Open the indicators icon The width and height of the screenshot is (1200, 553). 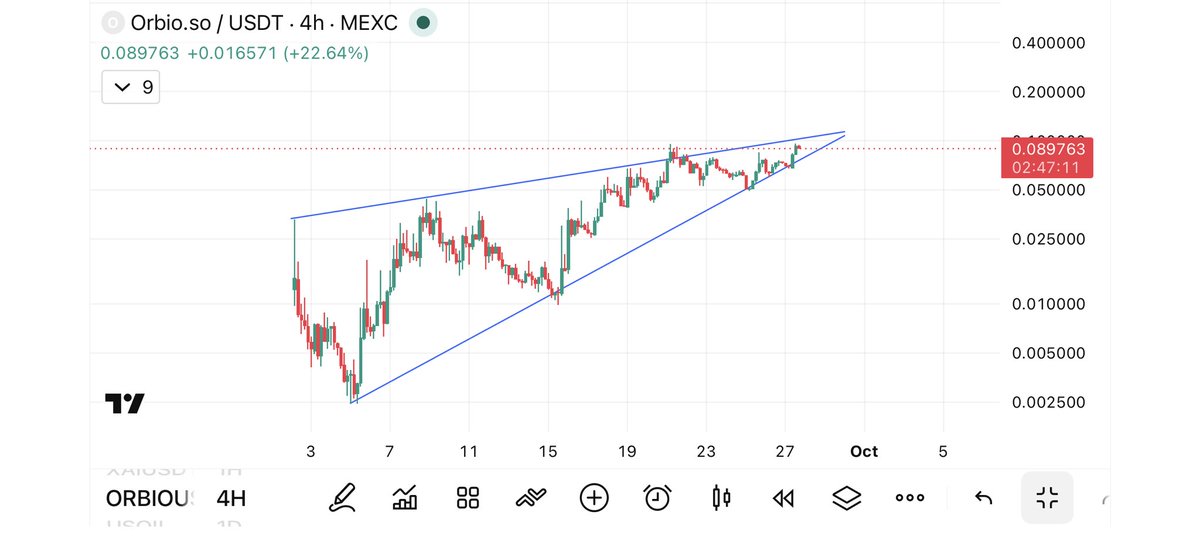(x=531, y=497)
